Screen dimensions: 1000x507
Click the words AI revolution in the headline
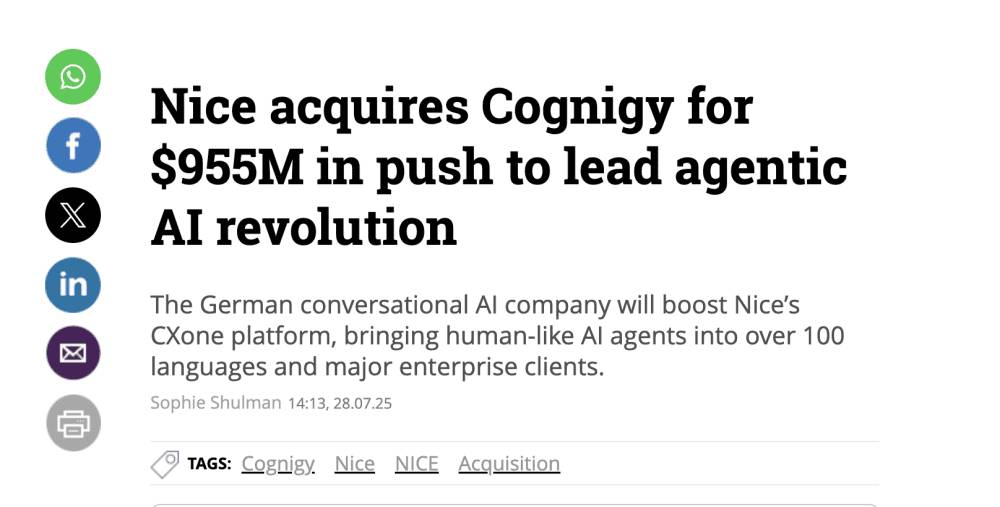click(x=303, y=227)
